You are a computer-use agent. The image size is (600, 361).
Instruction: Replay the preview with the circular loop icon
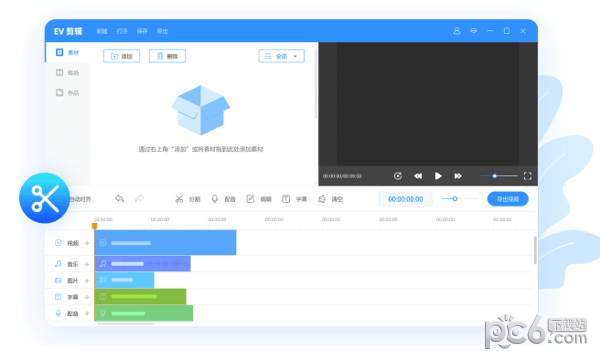pyautogui.click(x=398, y=176)
